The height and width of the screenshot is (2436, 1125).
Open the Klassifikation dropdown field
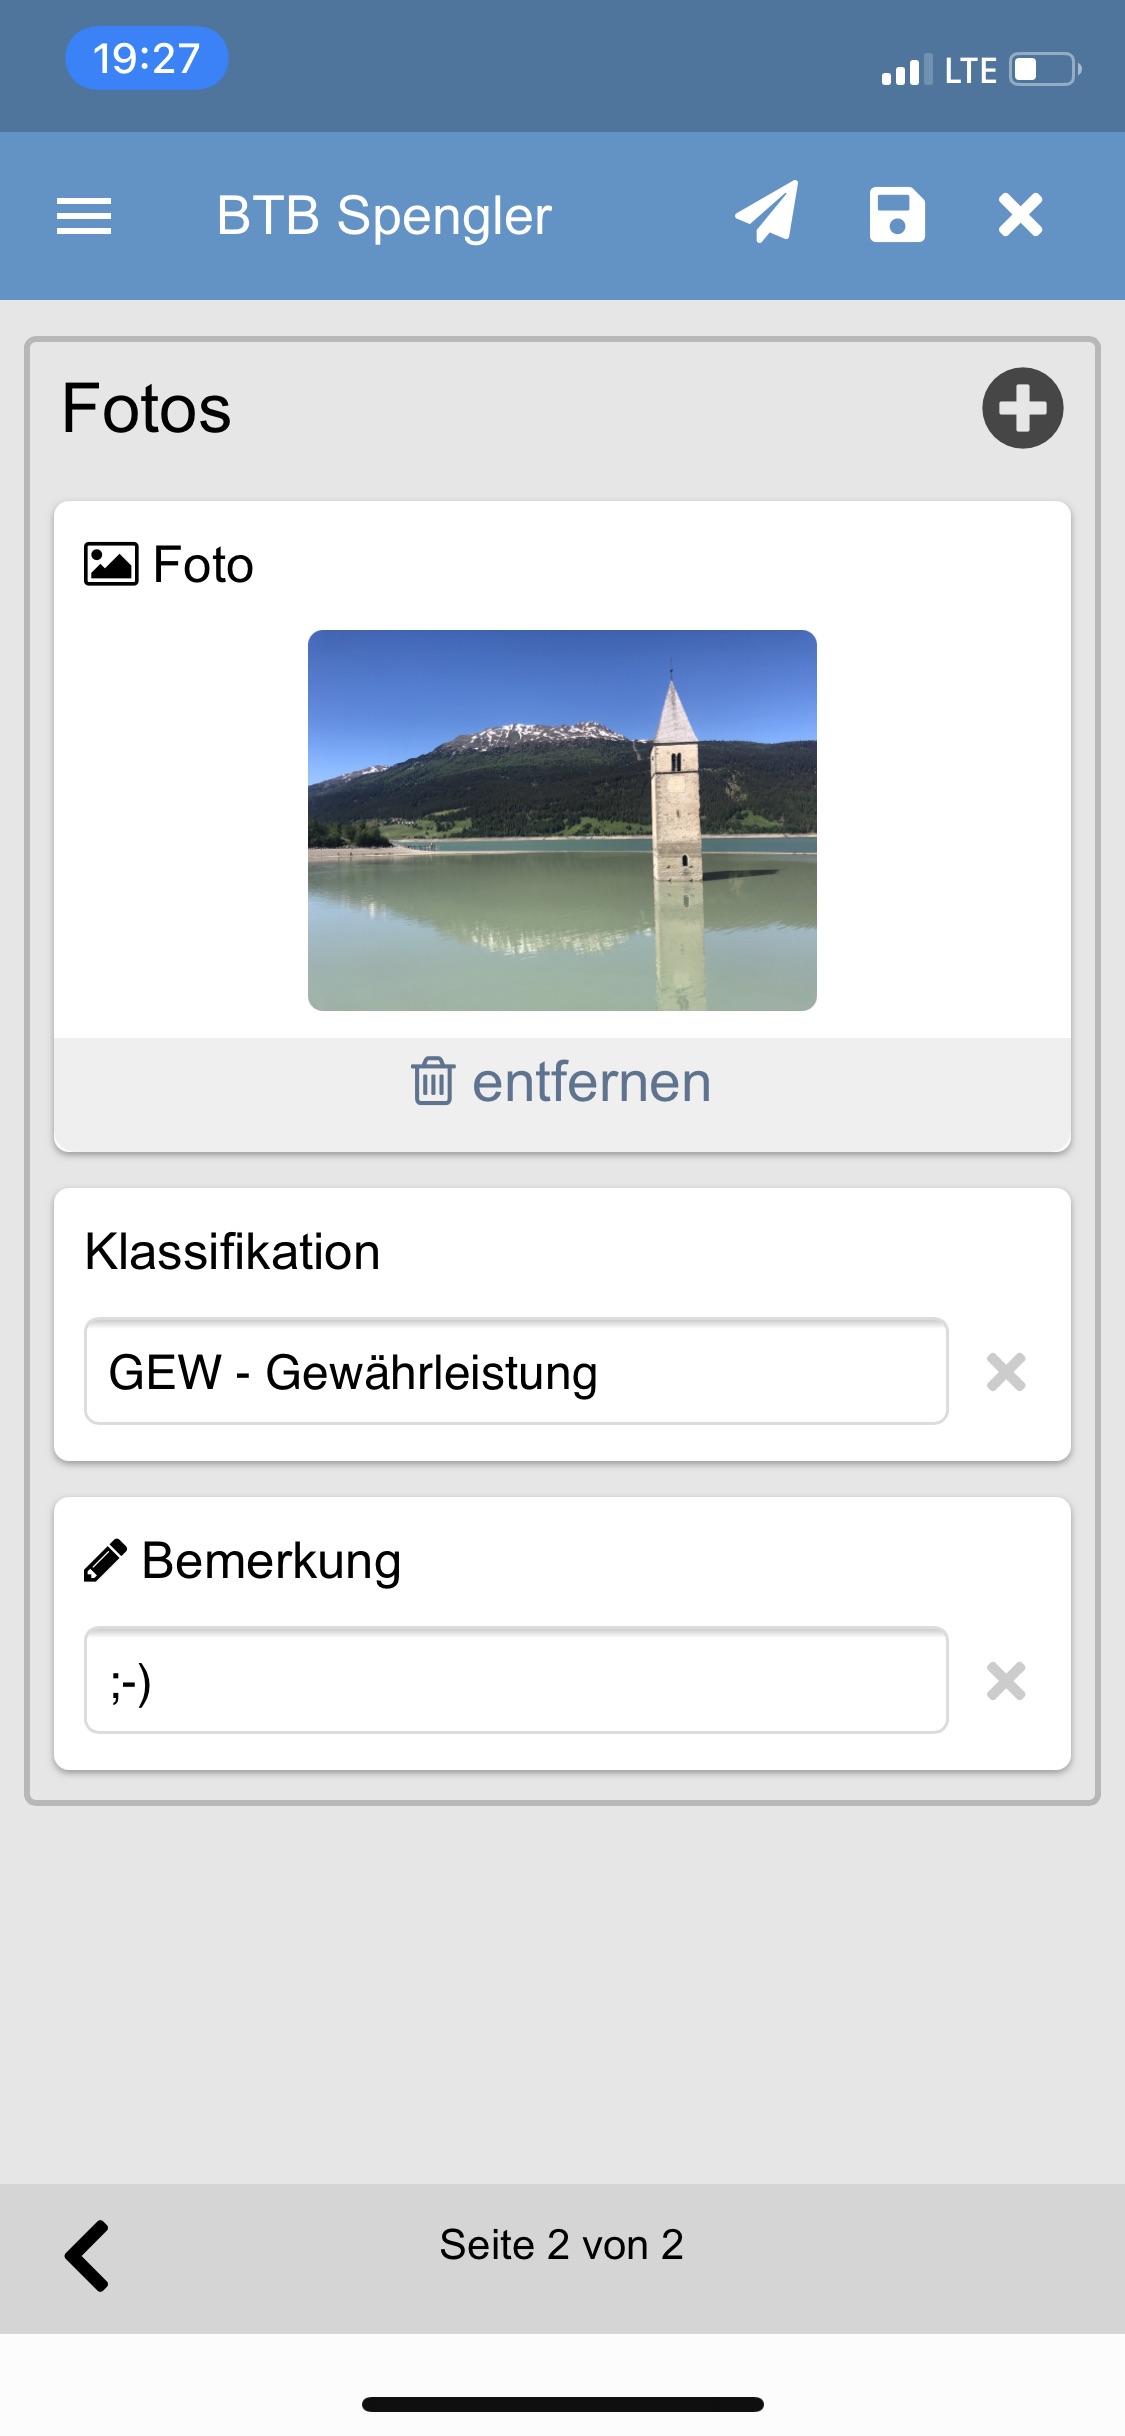coord(516,1371)
